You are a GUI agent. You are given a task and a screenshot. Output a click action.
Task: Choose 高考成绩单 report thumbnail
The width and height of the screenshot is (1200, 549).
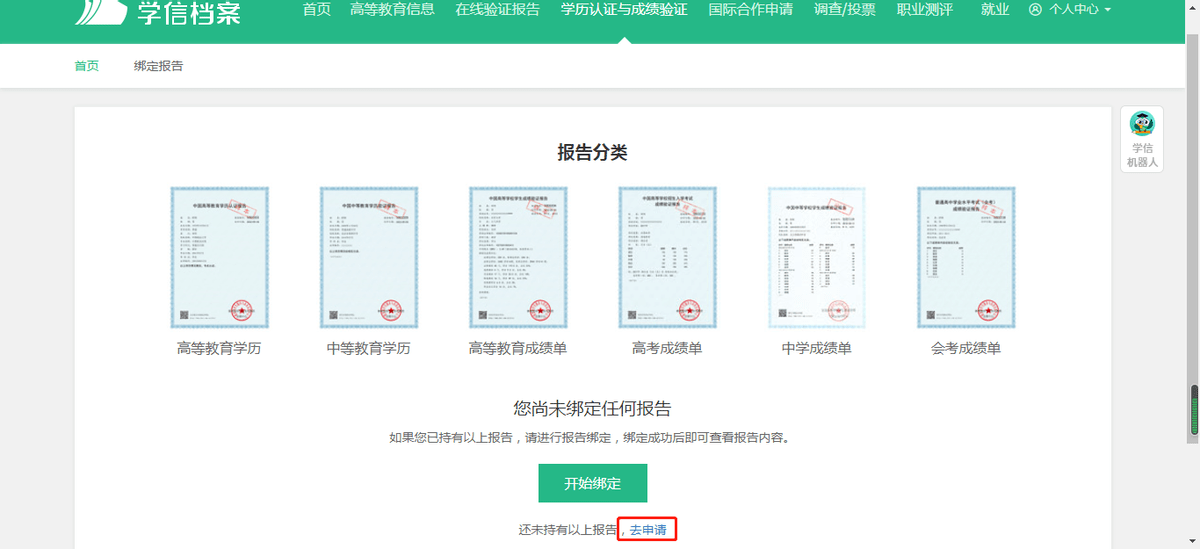pos(667,257)
